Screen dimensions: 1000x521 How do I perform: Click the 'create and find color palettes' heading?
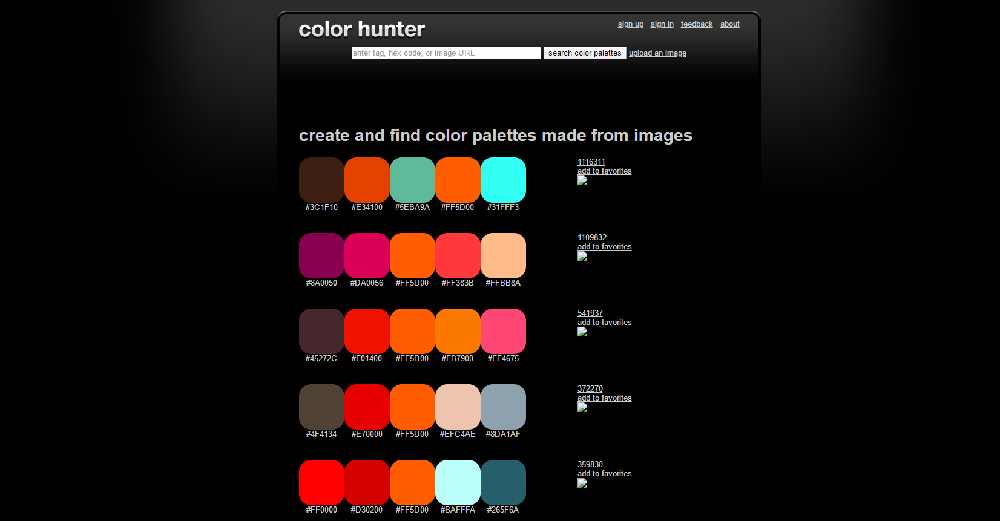[496, 135]
